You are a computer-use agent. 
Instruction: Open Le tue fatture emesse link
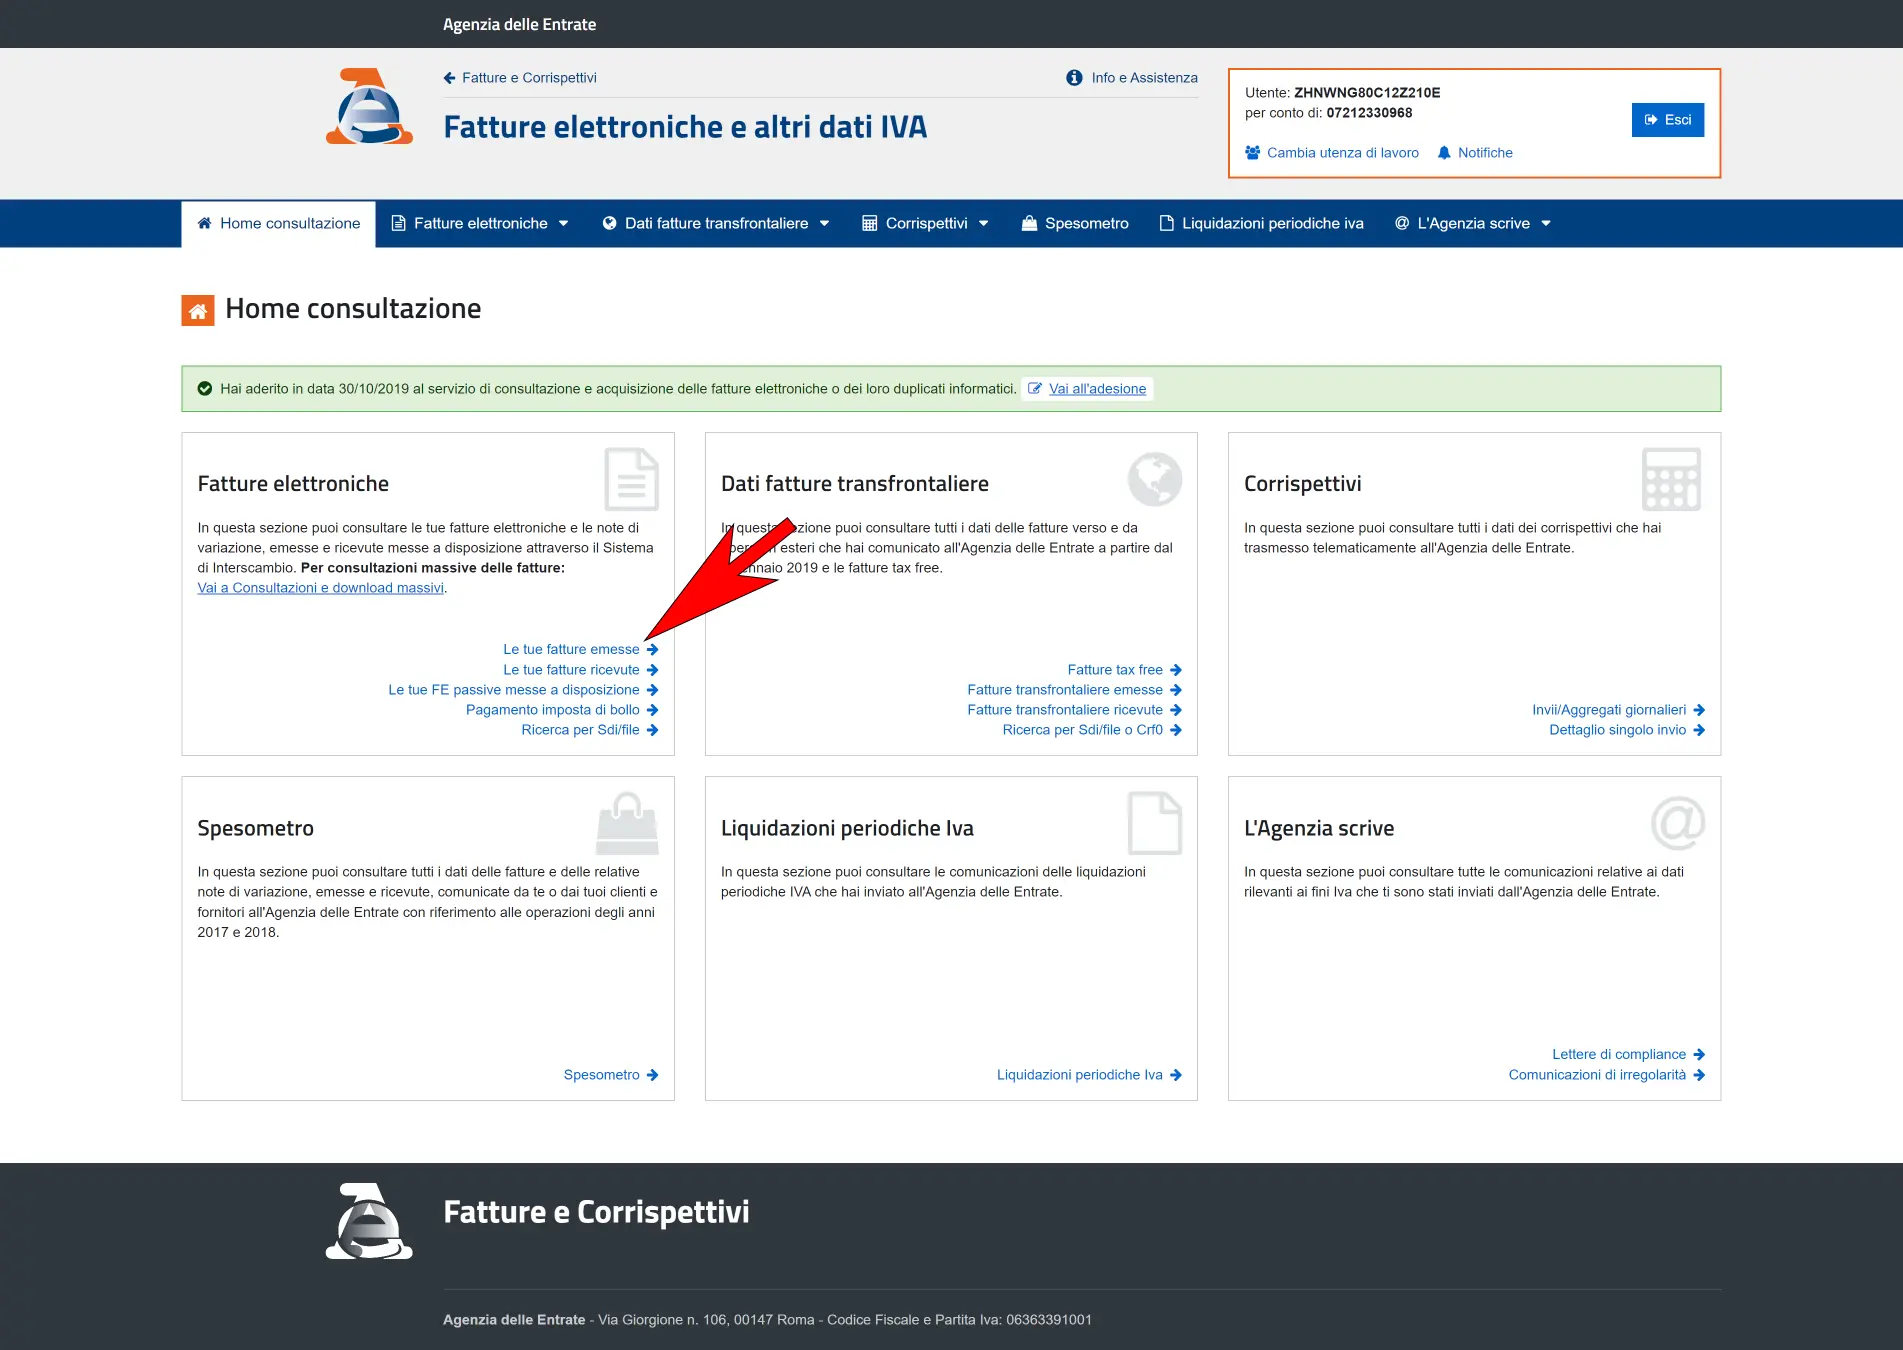(x=571, y=650)
